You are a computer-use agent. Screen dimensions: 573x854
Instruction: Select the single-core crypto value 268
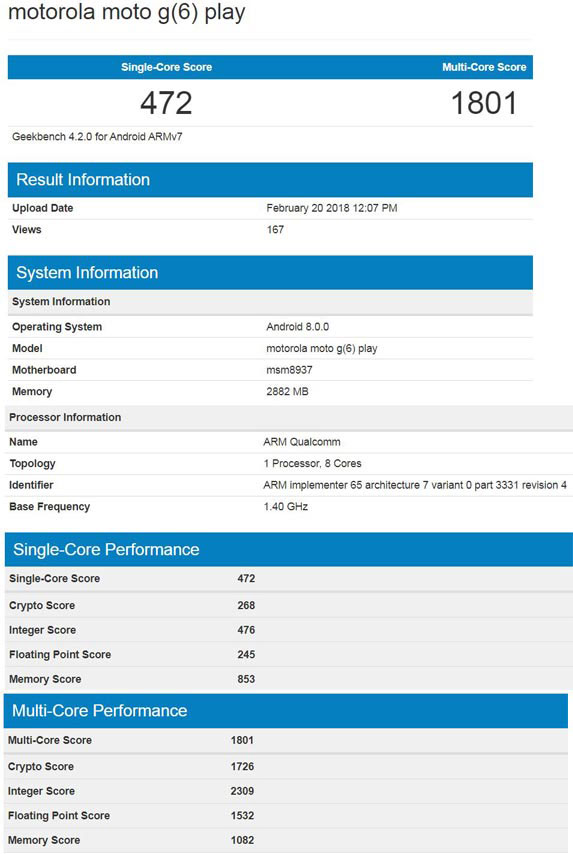246,606
